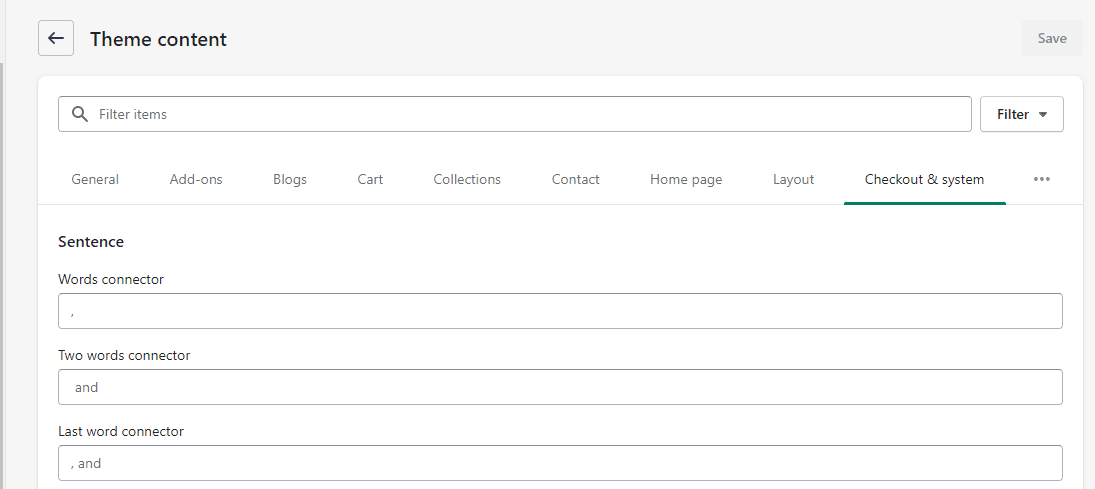The image size is (1095, 489).
Task: Click the Theme content page title
Action: 159,39
